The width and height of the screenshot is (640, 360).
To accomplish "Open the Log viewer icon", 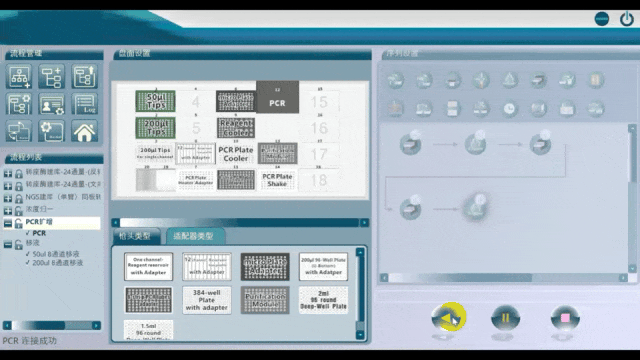I will coord(84,104).
